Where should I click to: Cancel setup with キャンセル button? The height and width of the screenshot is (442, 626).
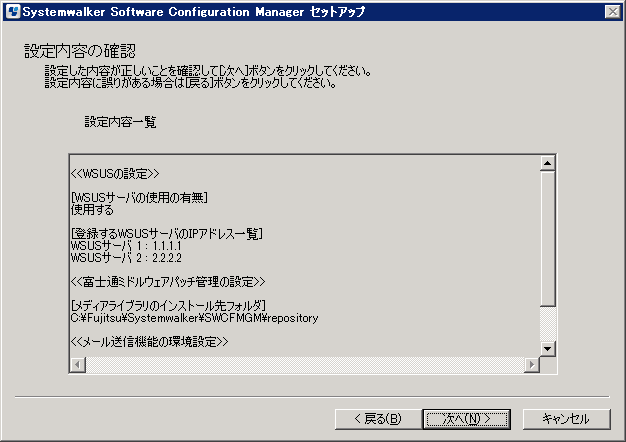pyautogui.click(x=566, y=419)
